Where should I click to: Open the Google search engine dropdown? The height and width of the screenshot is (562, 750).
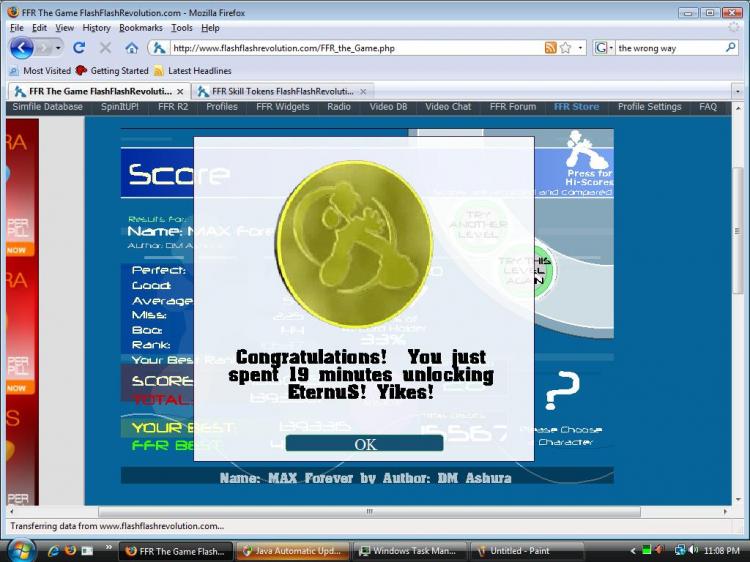(604, 48)
